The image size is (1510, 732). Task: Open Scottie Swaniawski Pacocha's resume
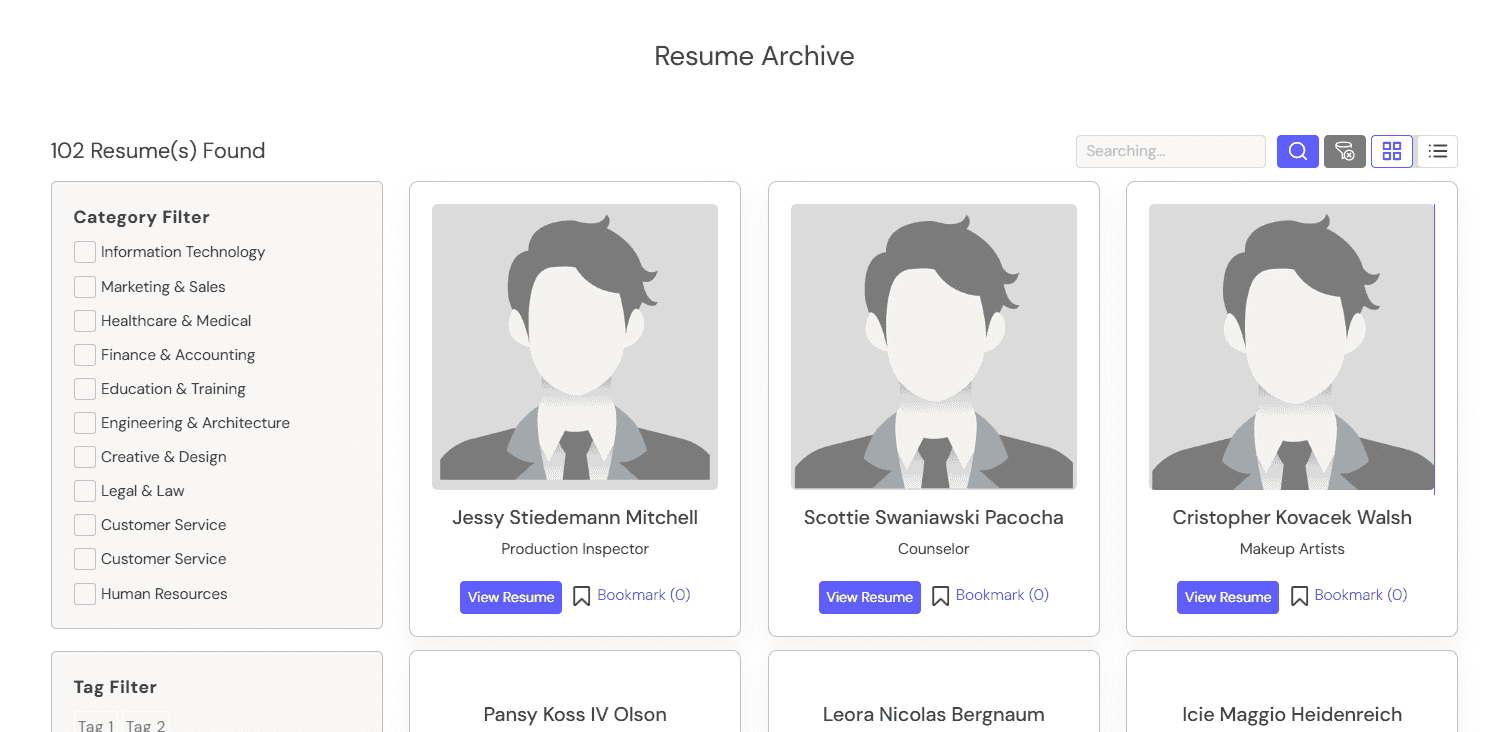tap(869, 597)
